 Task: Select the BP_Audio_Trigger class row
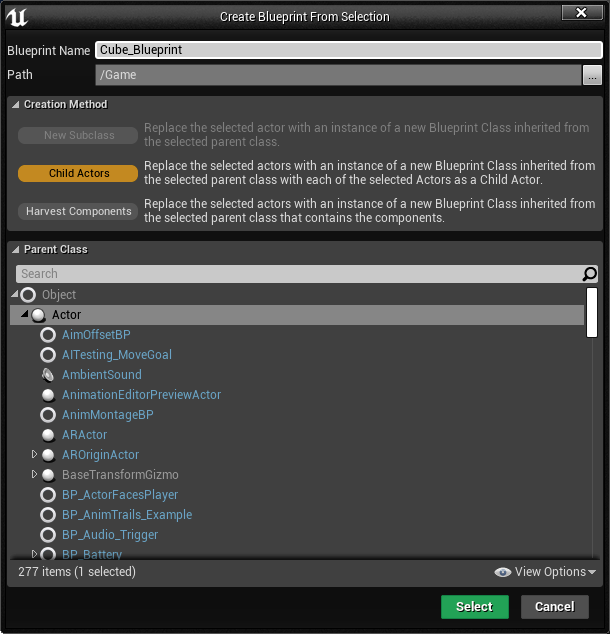[297, 535]
